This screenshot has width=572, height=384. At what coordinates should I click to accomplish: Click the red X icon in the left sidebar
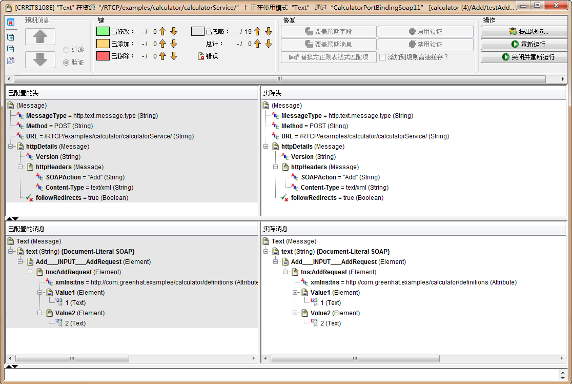coord(11,23)
